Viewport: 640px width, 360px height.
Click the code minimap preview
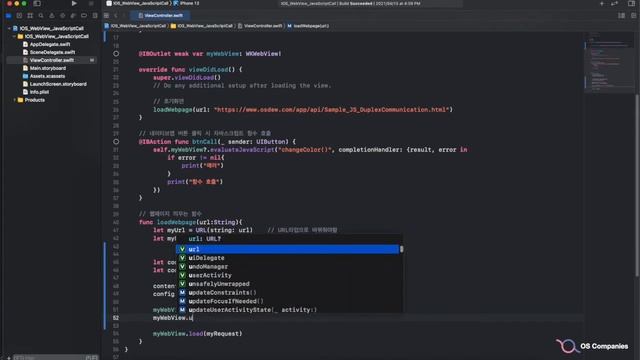point(609,61)
